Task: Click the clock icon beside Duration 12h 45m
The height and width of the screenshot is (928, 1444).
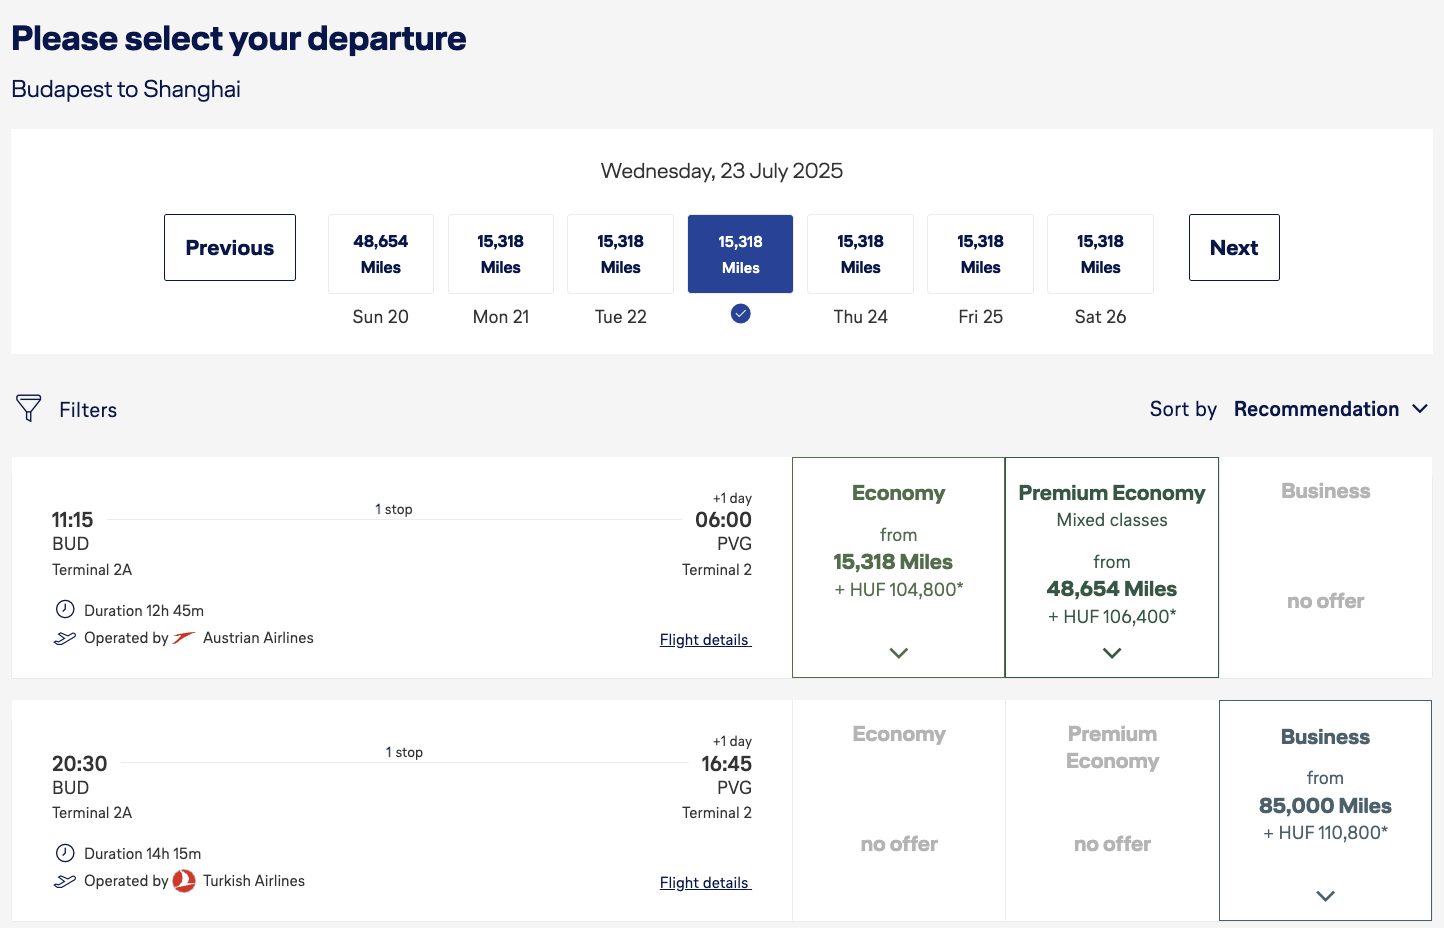Action: click(65, 609)
